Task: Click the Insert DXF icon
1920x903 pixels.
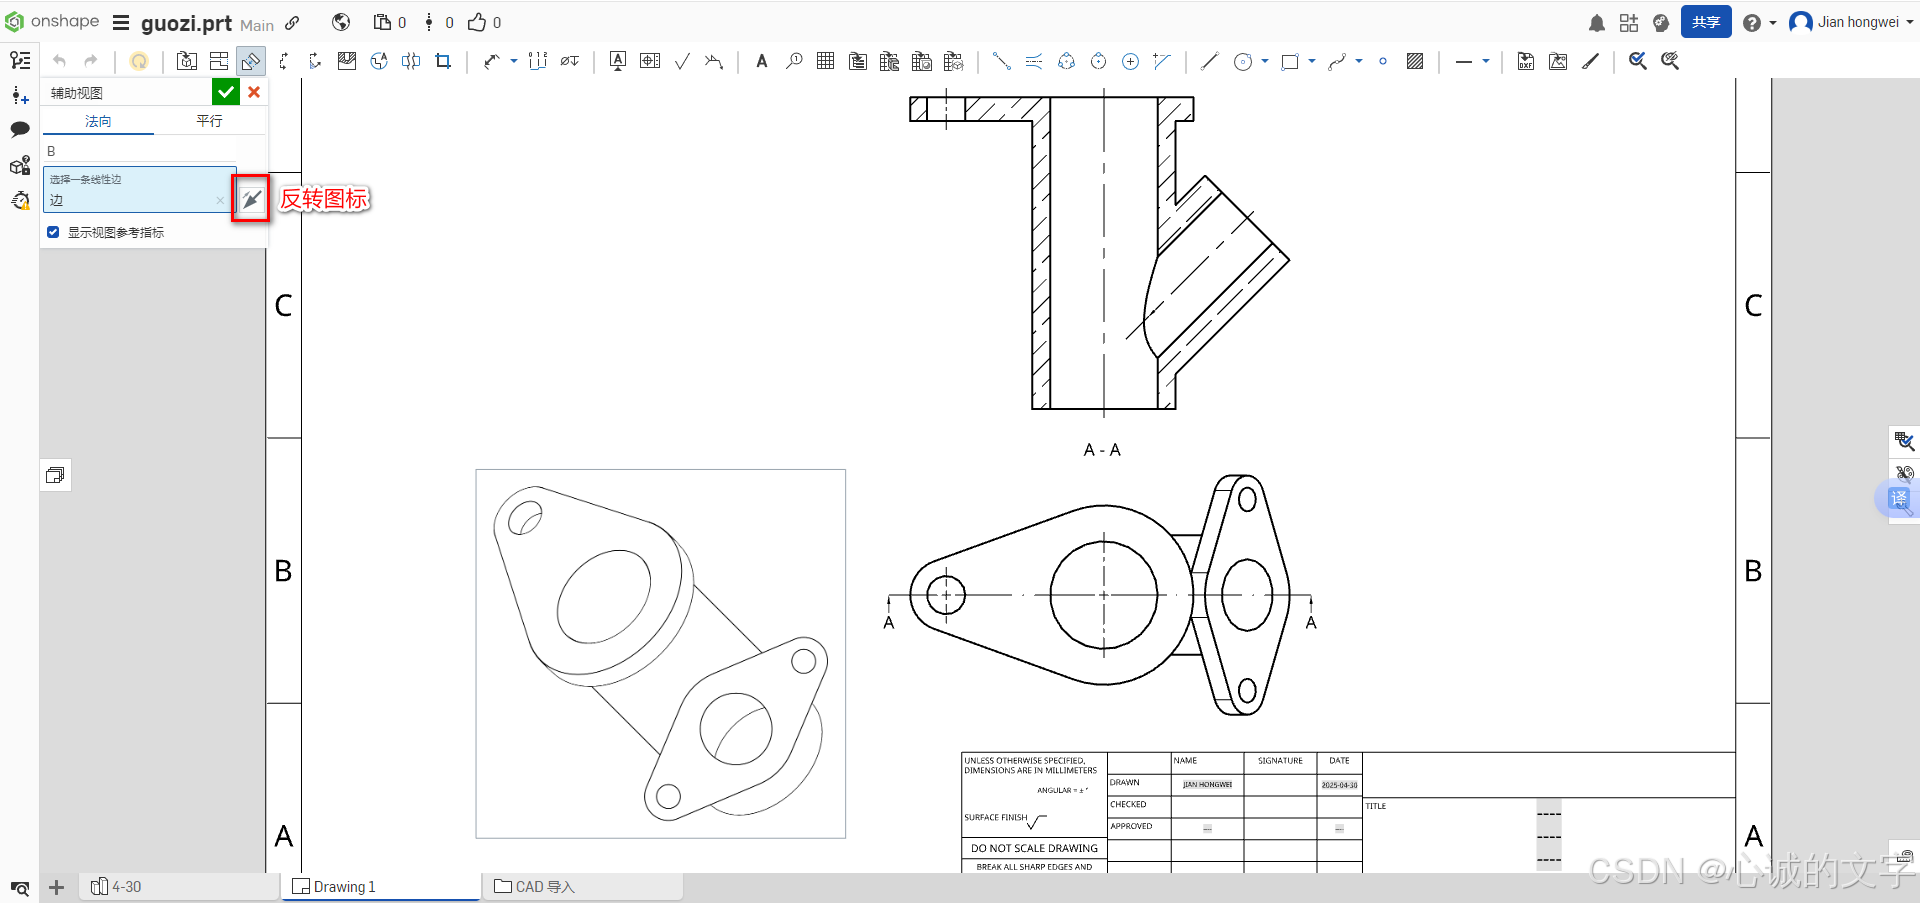Action: pyautogui.click(x=1526, y=61)
